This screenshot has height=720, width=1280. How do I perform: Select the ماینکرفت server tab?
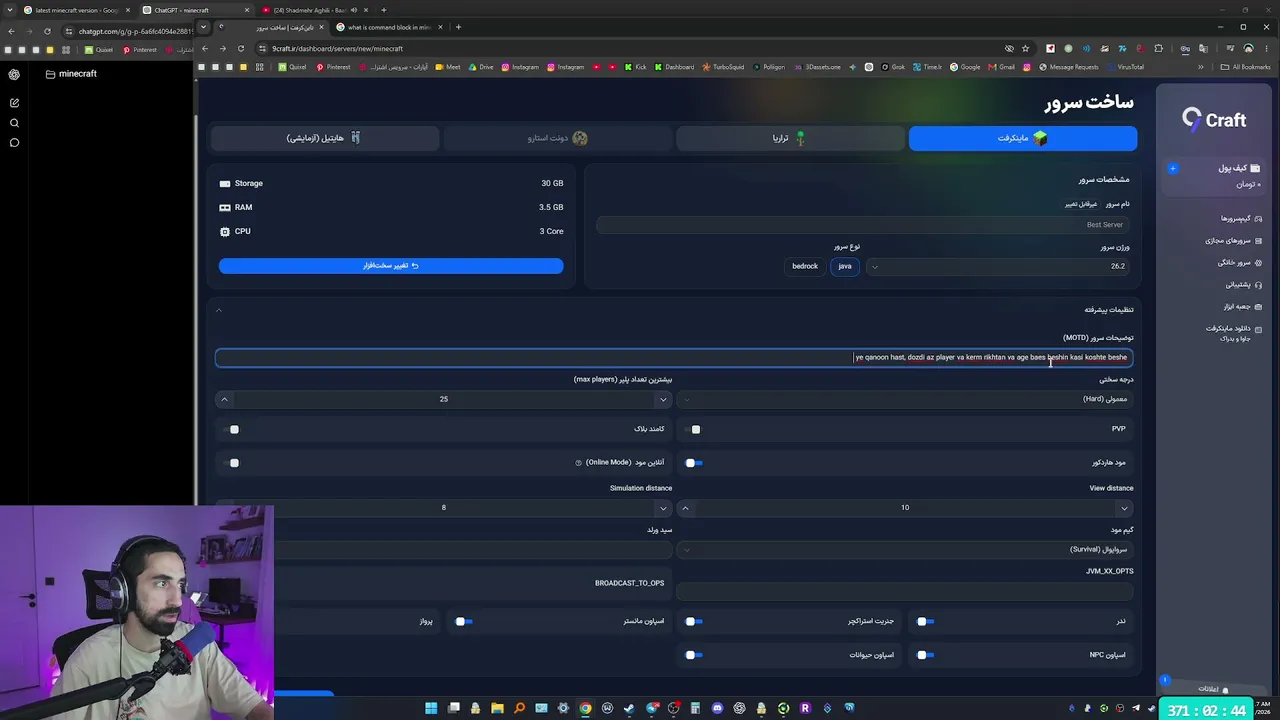(x=1023, y=138)
